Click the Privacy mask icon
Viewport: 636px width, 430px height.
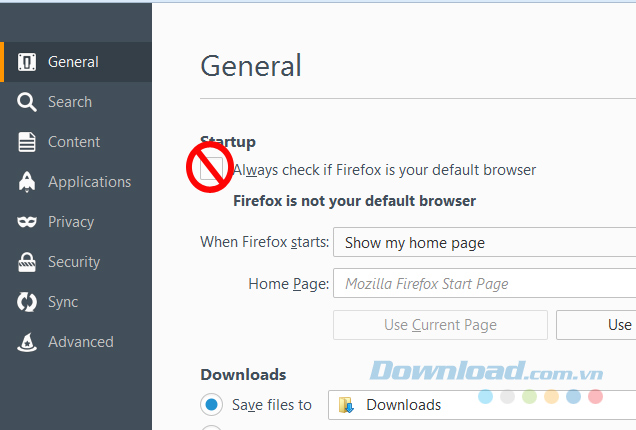click(x=28, y=222)
